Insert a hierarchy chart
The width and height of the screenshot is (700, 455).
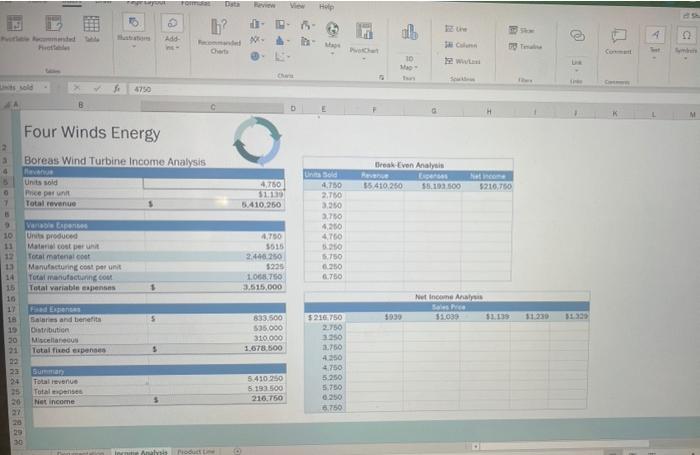pyautogui.click(x=282, y=24)
